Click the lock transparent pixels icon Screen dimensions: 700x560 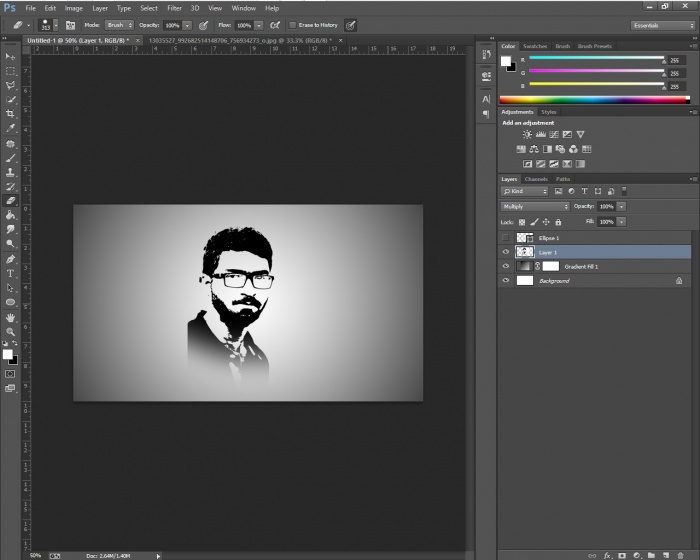(523, 222)
